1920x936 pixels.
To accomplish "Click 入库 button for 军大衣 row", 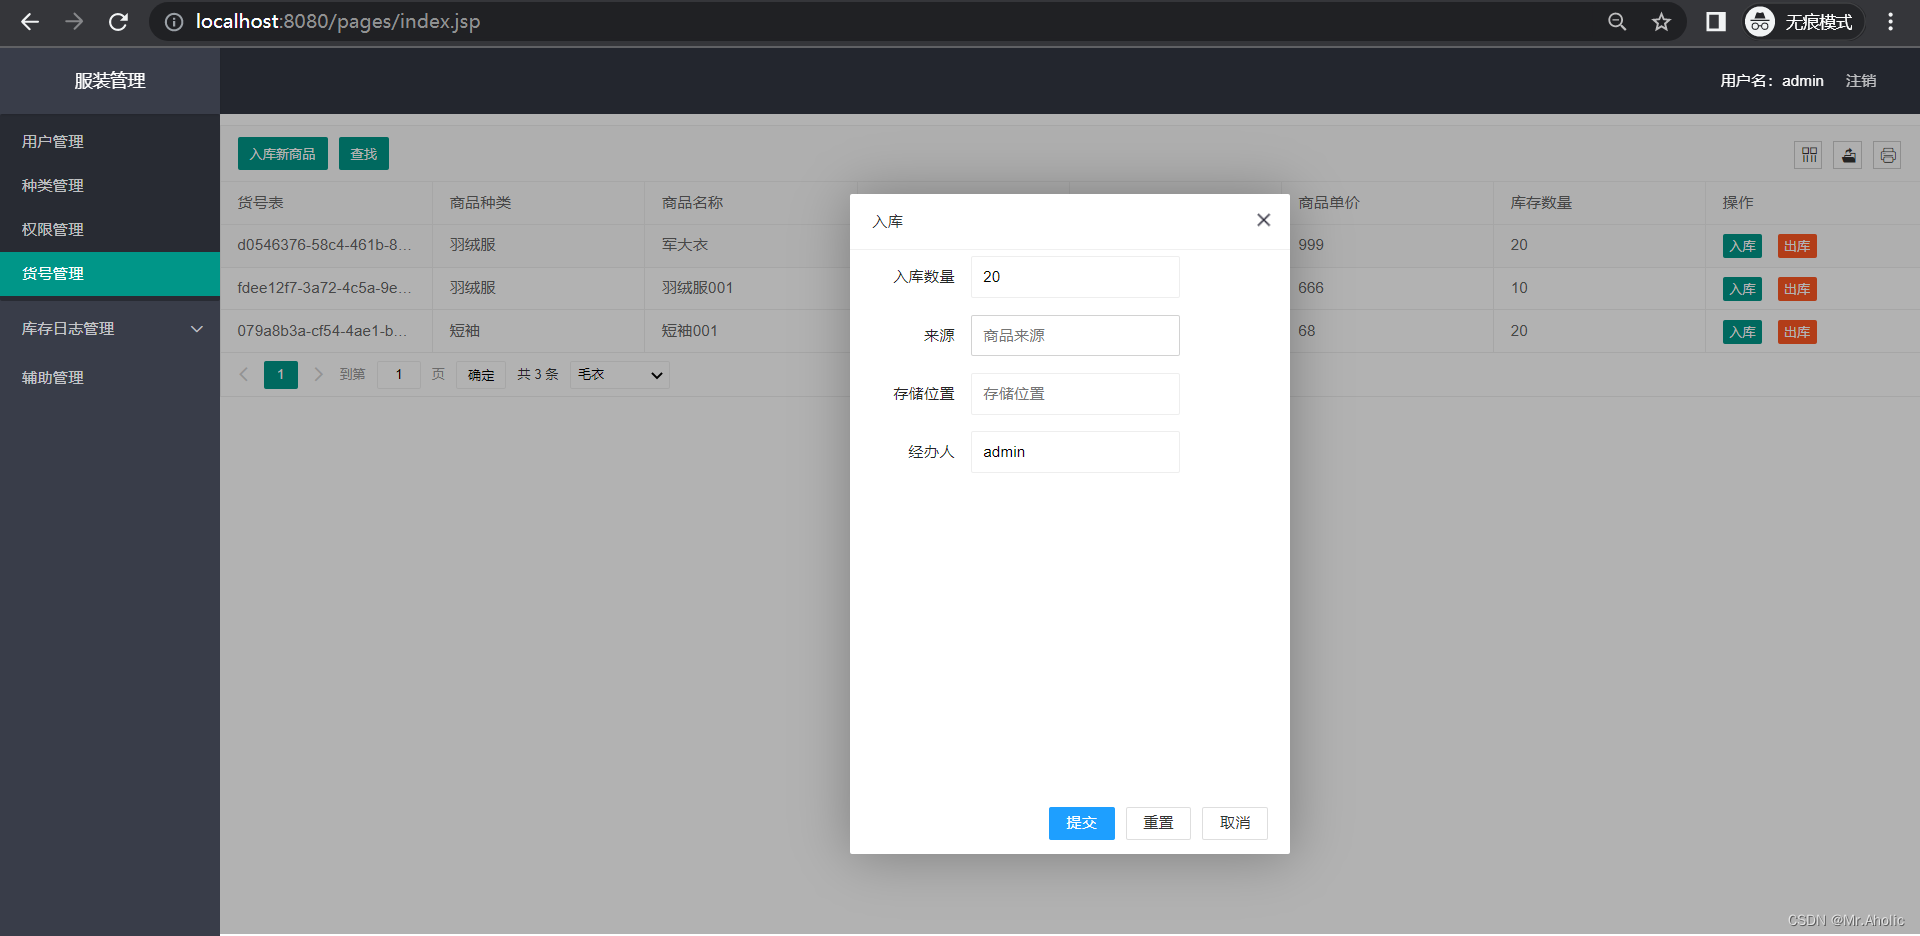I will coord(1742,246).
